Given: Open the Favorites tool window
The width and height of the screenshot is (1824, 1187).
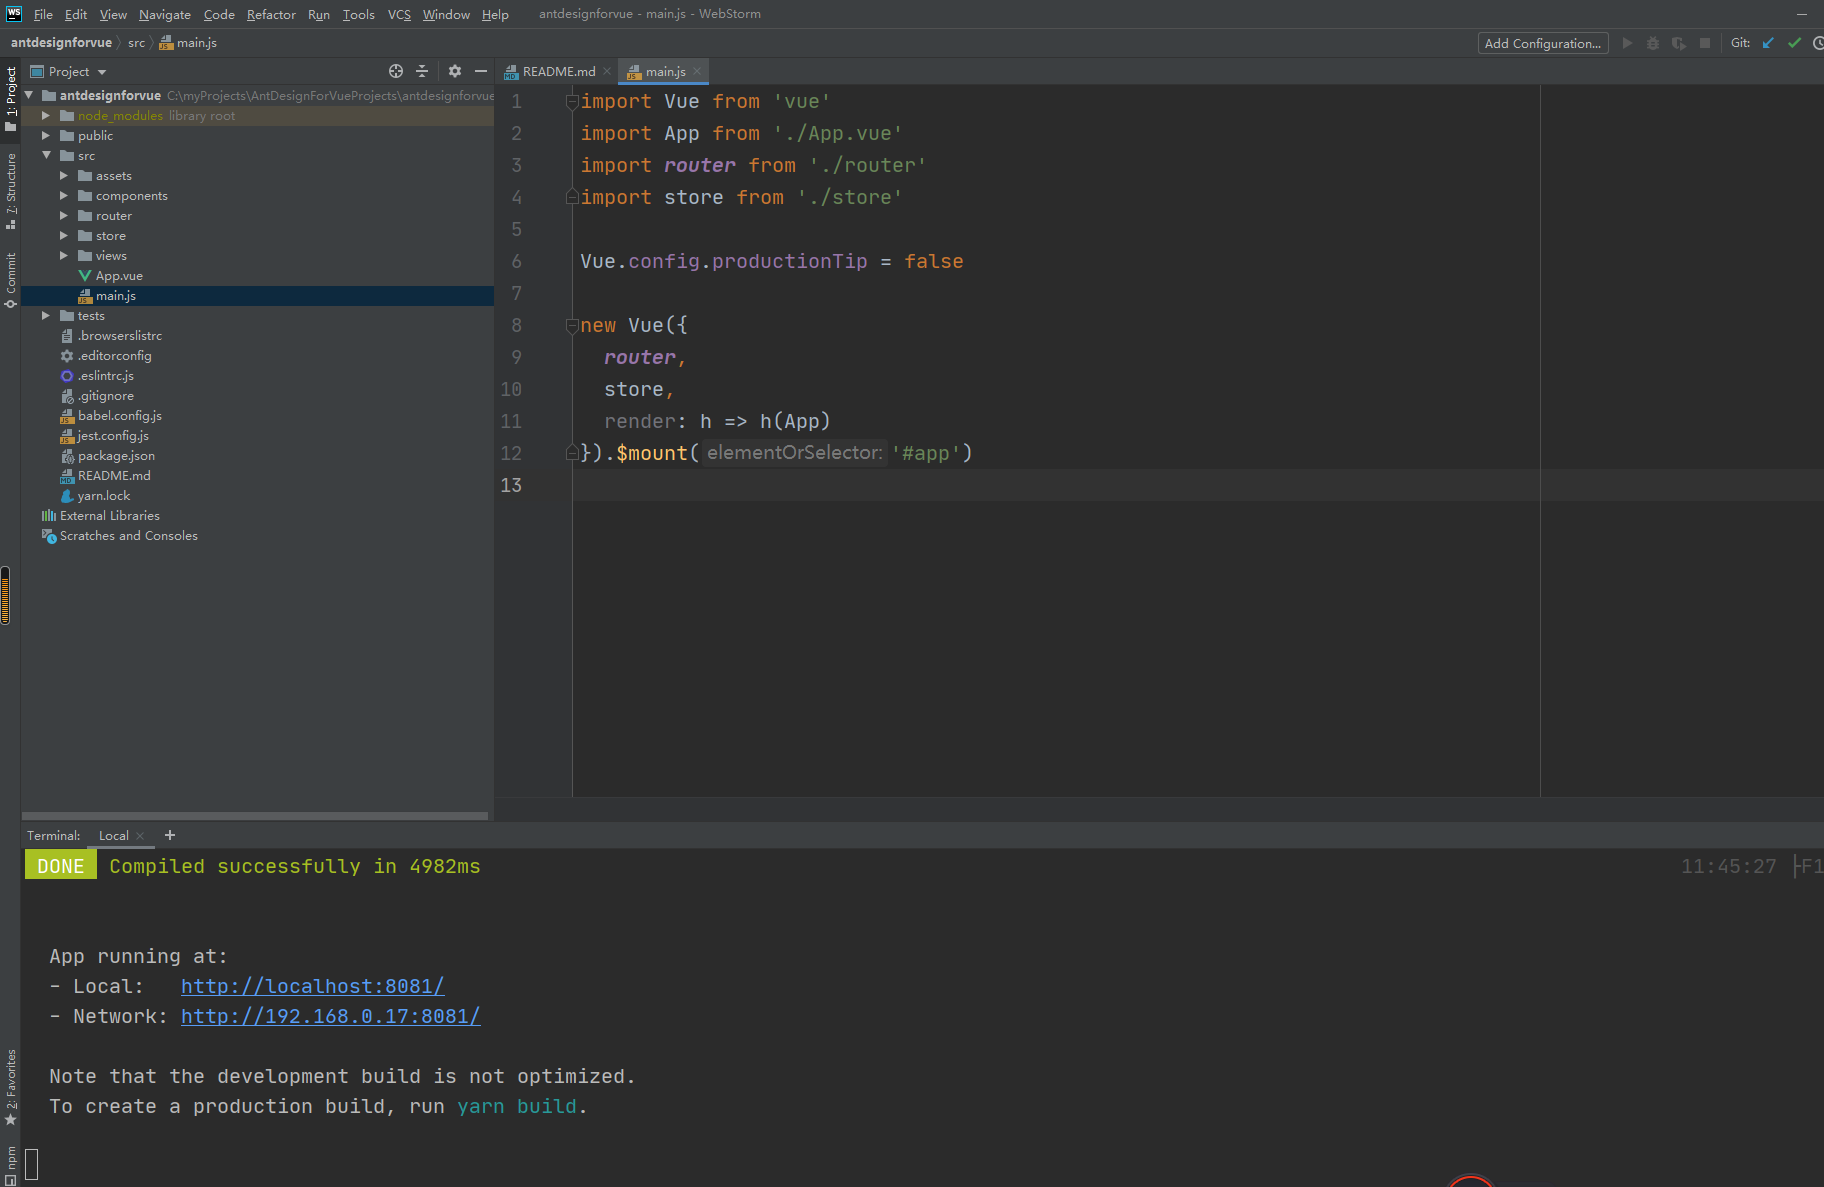Looking at the screenshot, I should coord(11,1087).
